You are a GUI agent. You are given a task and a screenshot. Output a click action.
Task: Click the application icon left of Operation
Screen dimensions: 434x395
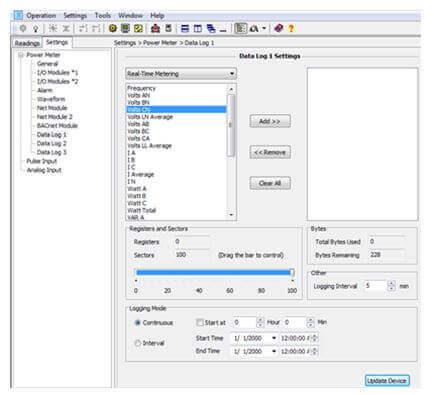19,16
